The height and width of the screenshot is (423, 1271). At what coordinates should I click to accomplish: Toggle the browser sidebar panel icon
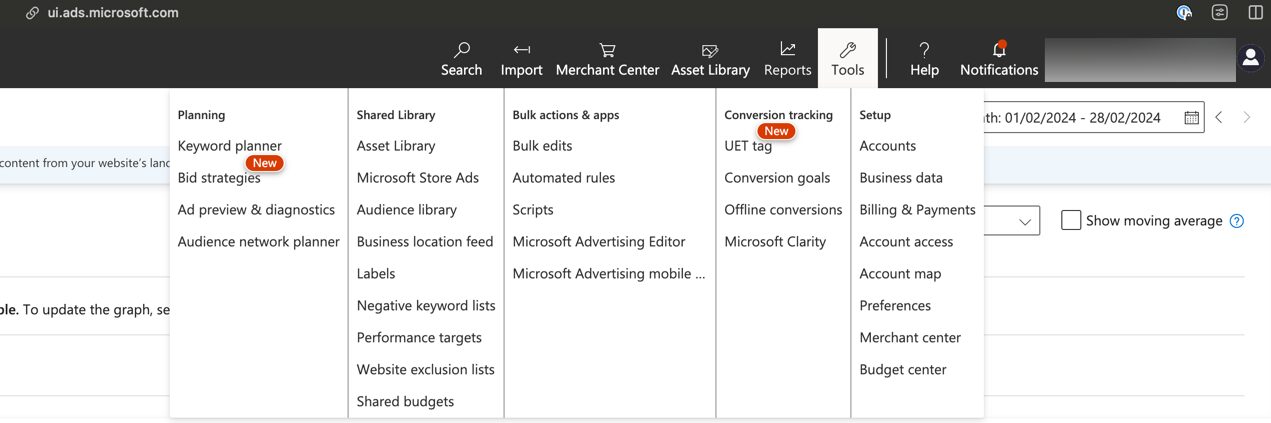click(x=1256, y=13)
